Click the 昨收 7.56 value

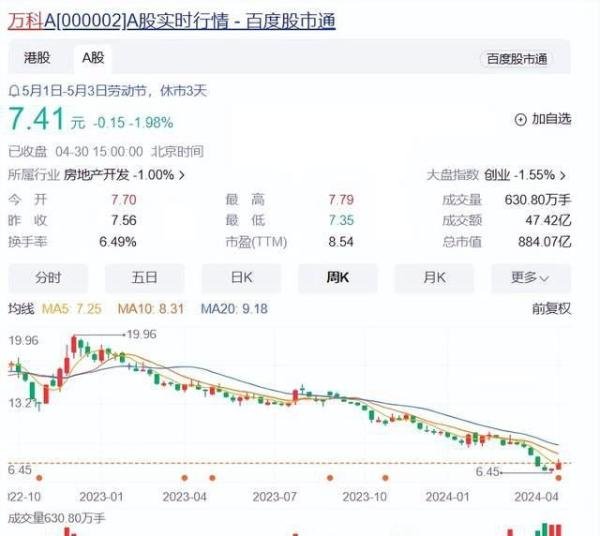point(124,220)
